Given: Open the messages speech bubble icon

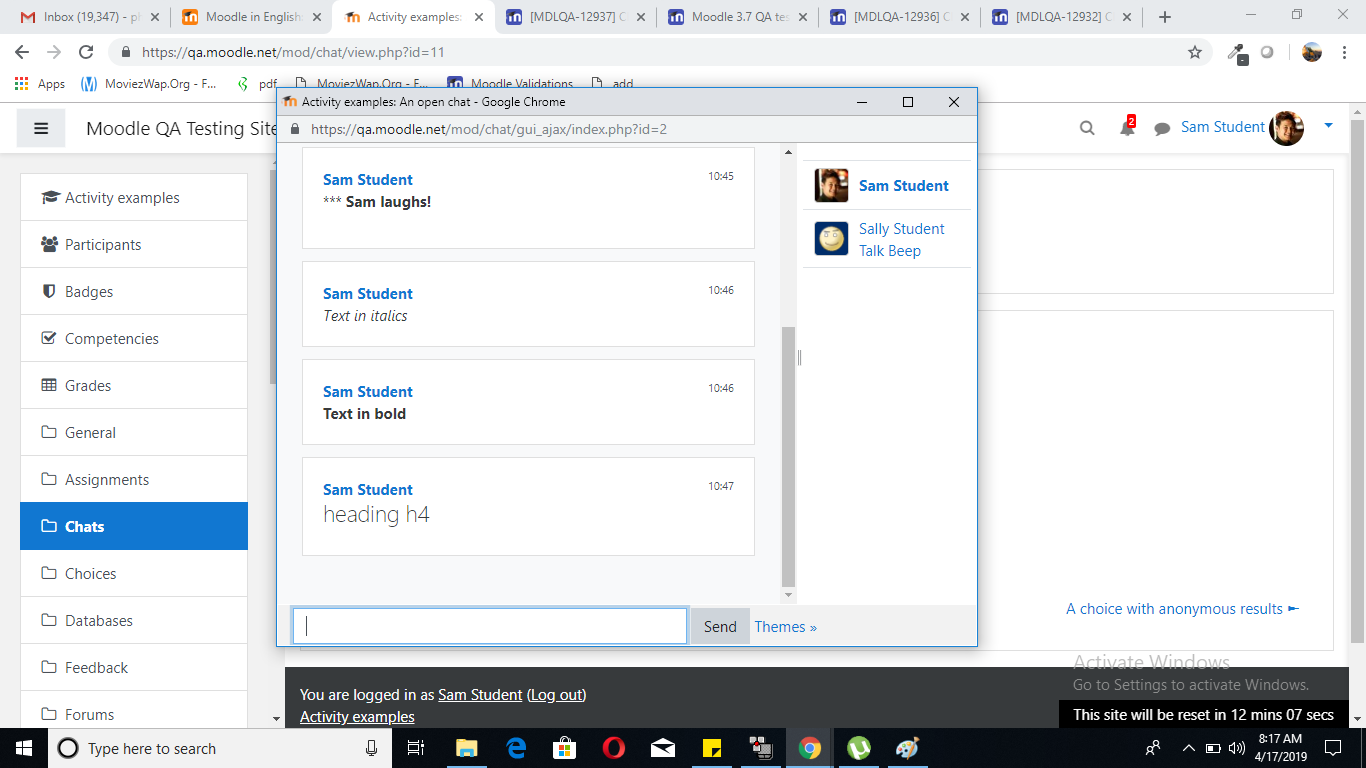Looking at the screenshot, I should pyautogui.click(x=1162, y=129).
